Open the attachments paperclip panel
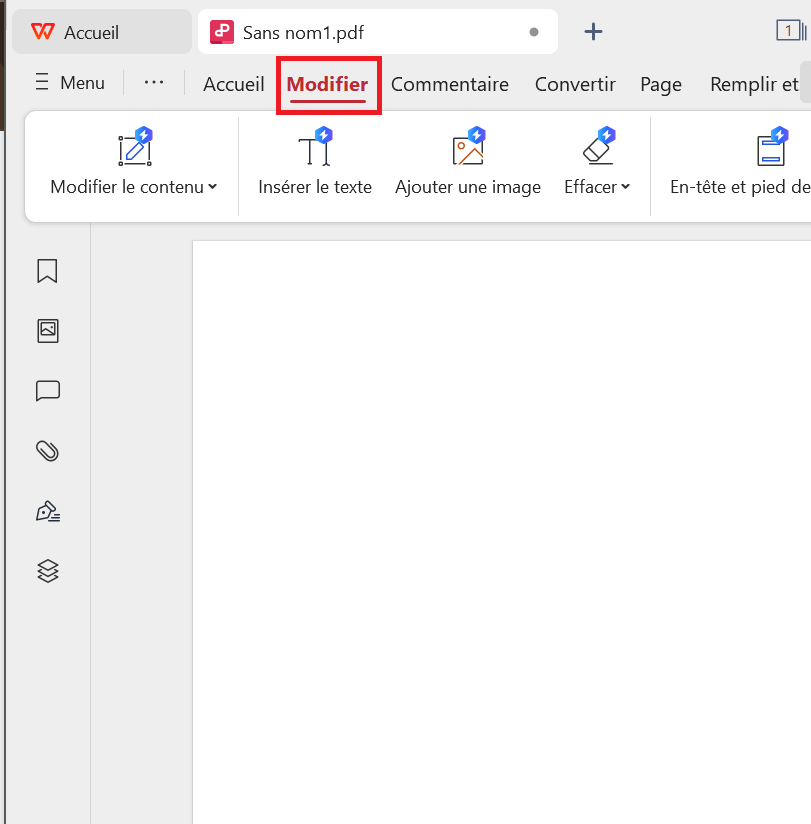 coord(47,451)
